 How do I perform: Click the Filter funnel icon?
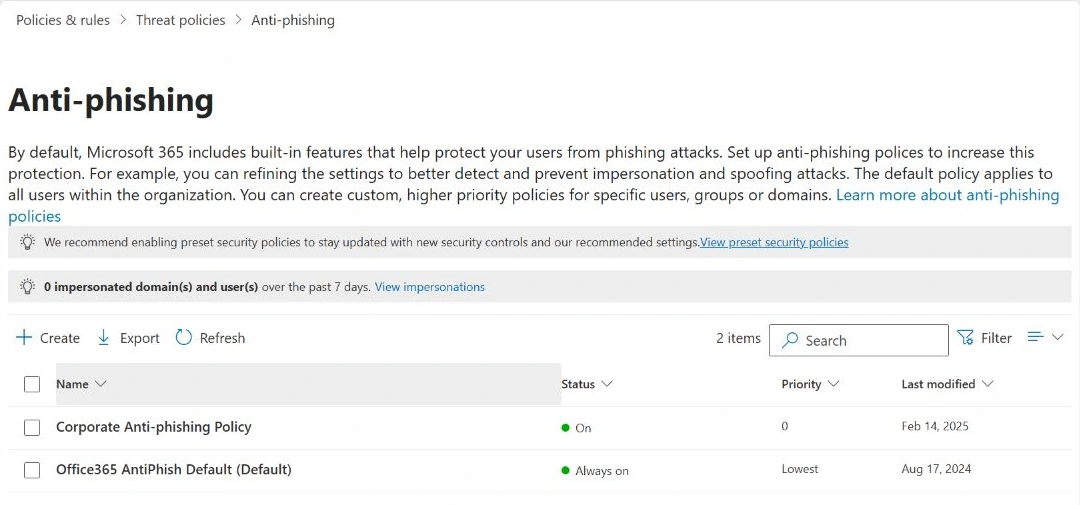966,338
